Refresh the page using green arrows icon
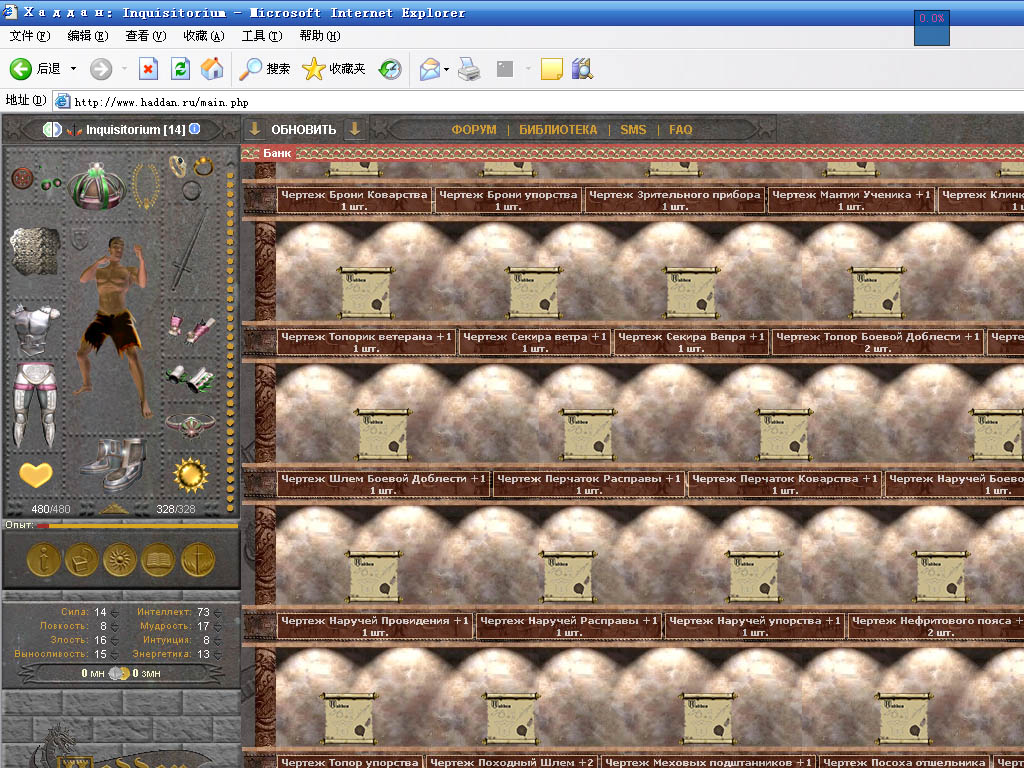Image resolution: width=1024 pixels, height=768 pixels. coord(180,69)
